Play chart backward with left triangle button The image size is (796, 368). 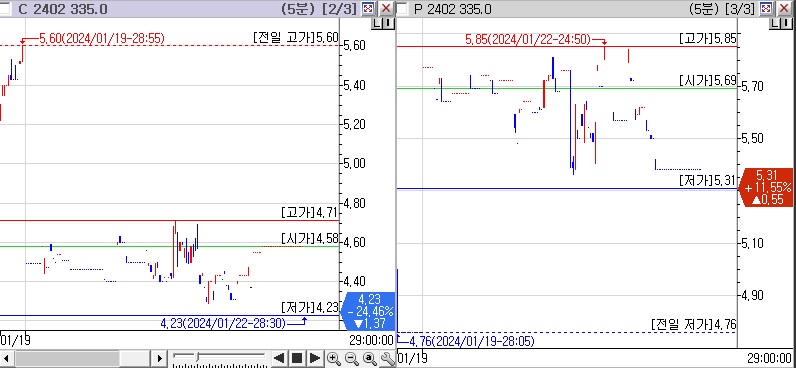[278, 358]
